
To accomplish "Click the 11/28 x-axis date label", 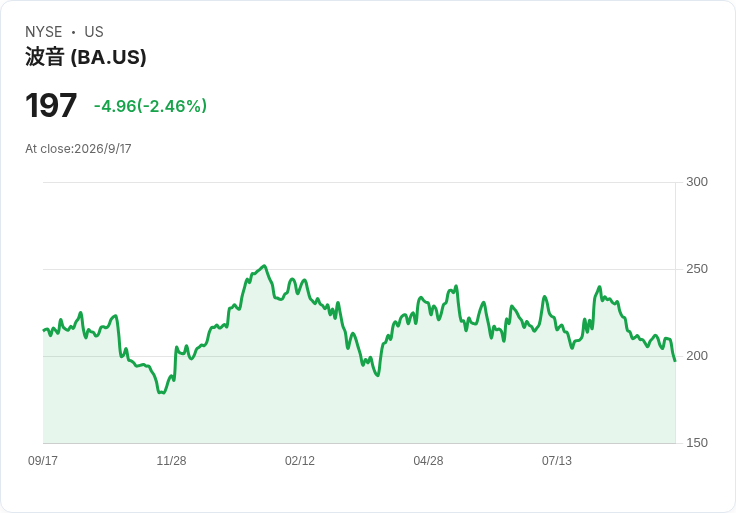I will coord(171,461).
